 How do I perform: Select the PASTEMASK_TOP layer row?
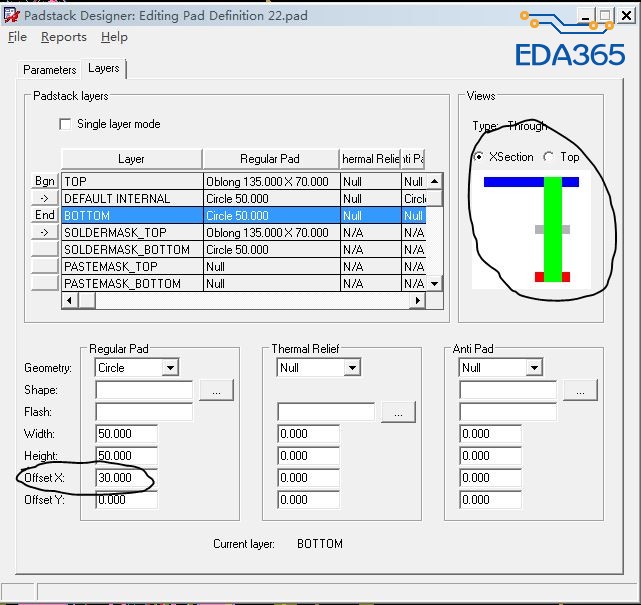click(244, 267)
